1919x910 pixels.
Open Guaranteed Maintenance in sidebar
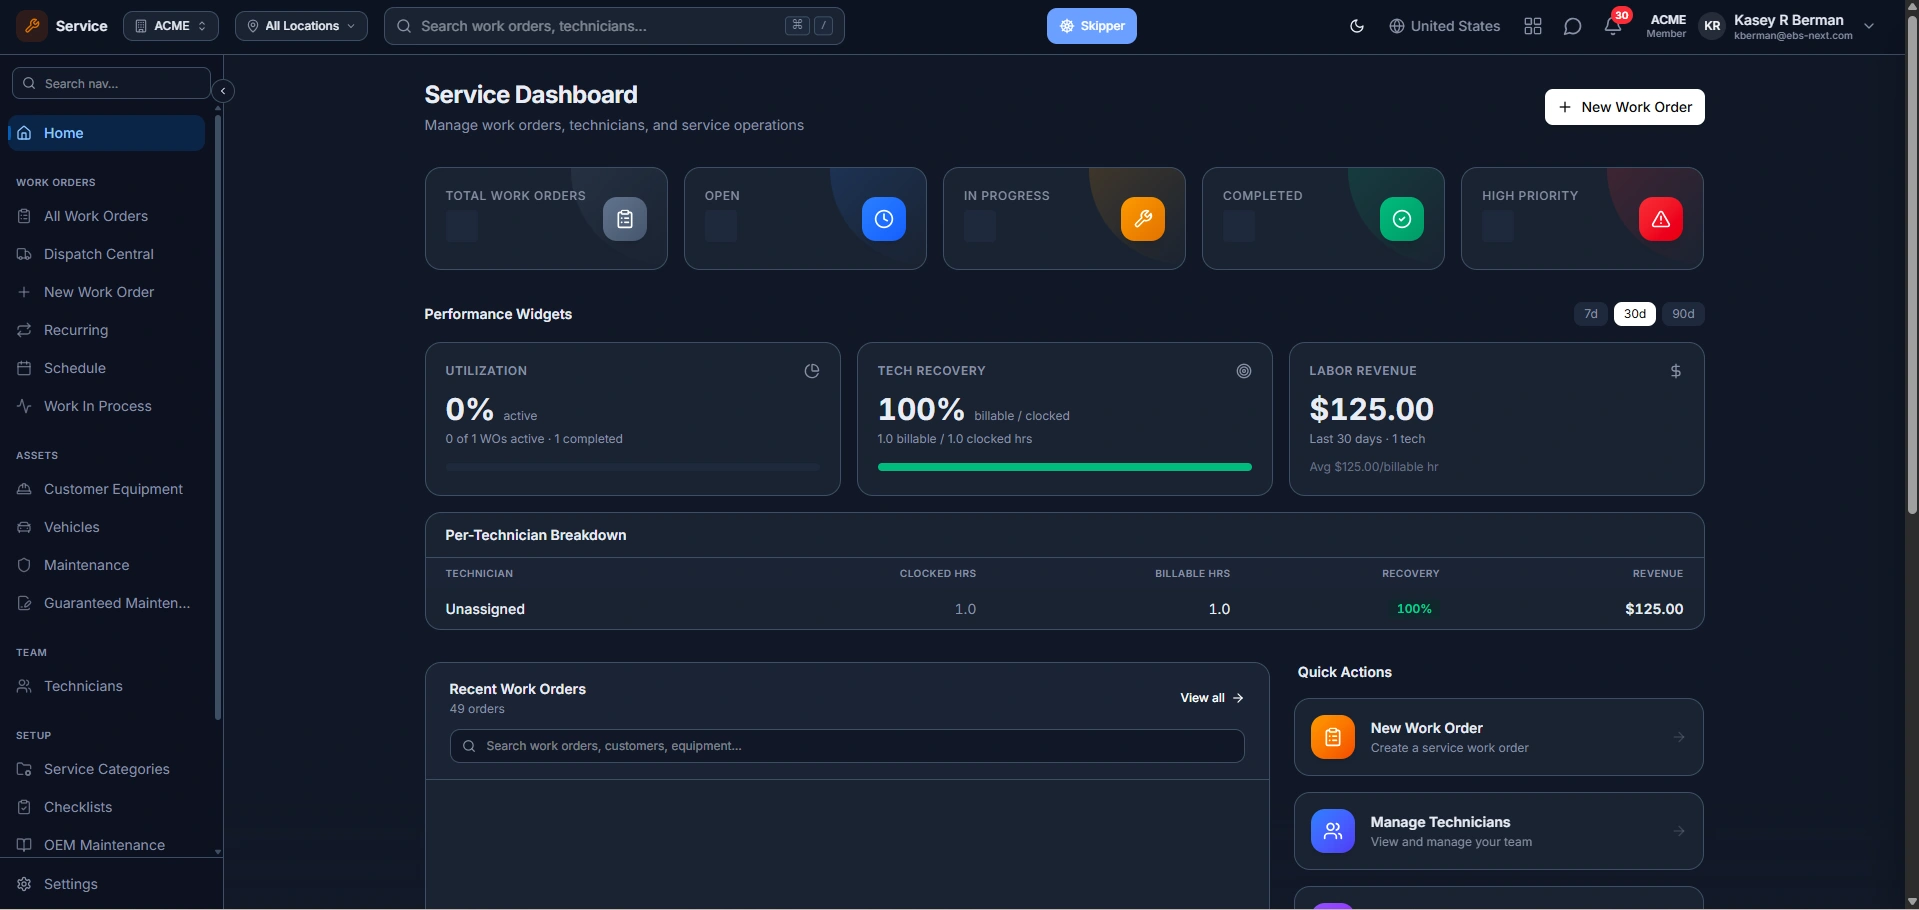(106, 603)
